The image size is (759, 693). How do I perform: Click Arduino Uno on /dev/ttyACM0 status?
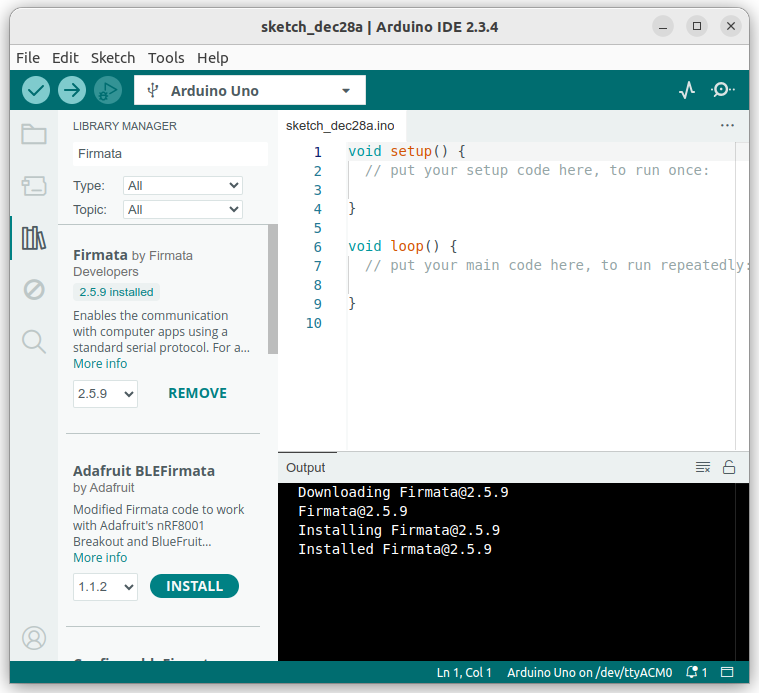point(590,672)
